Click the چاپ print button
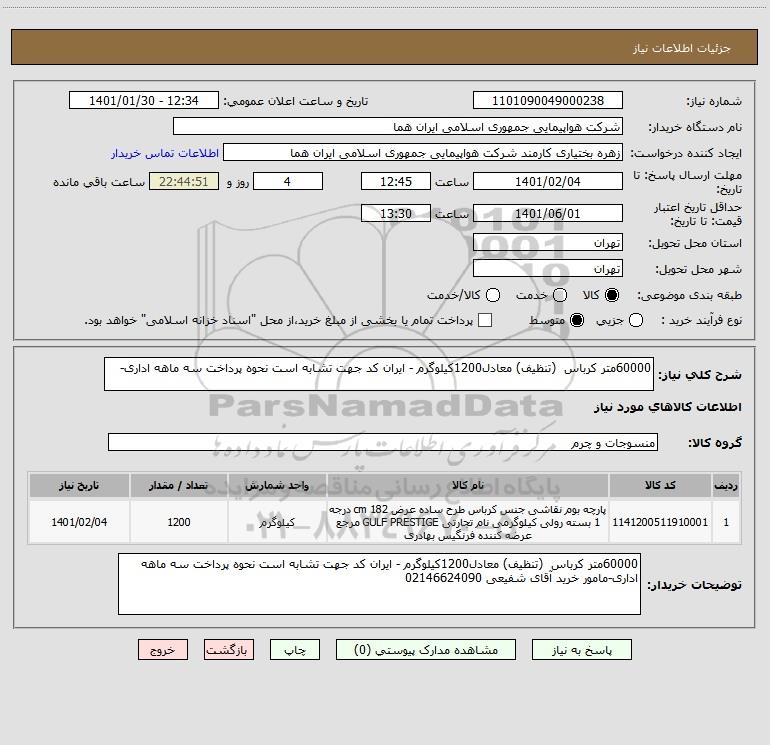Image resolution: width=770 pixels, height=745 pixels. point(295,650)
